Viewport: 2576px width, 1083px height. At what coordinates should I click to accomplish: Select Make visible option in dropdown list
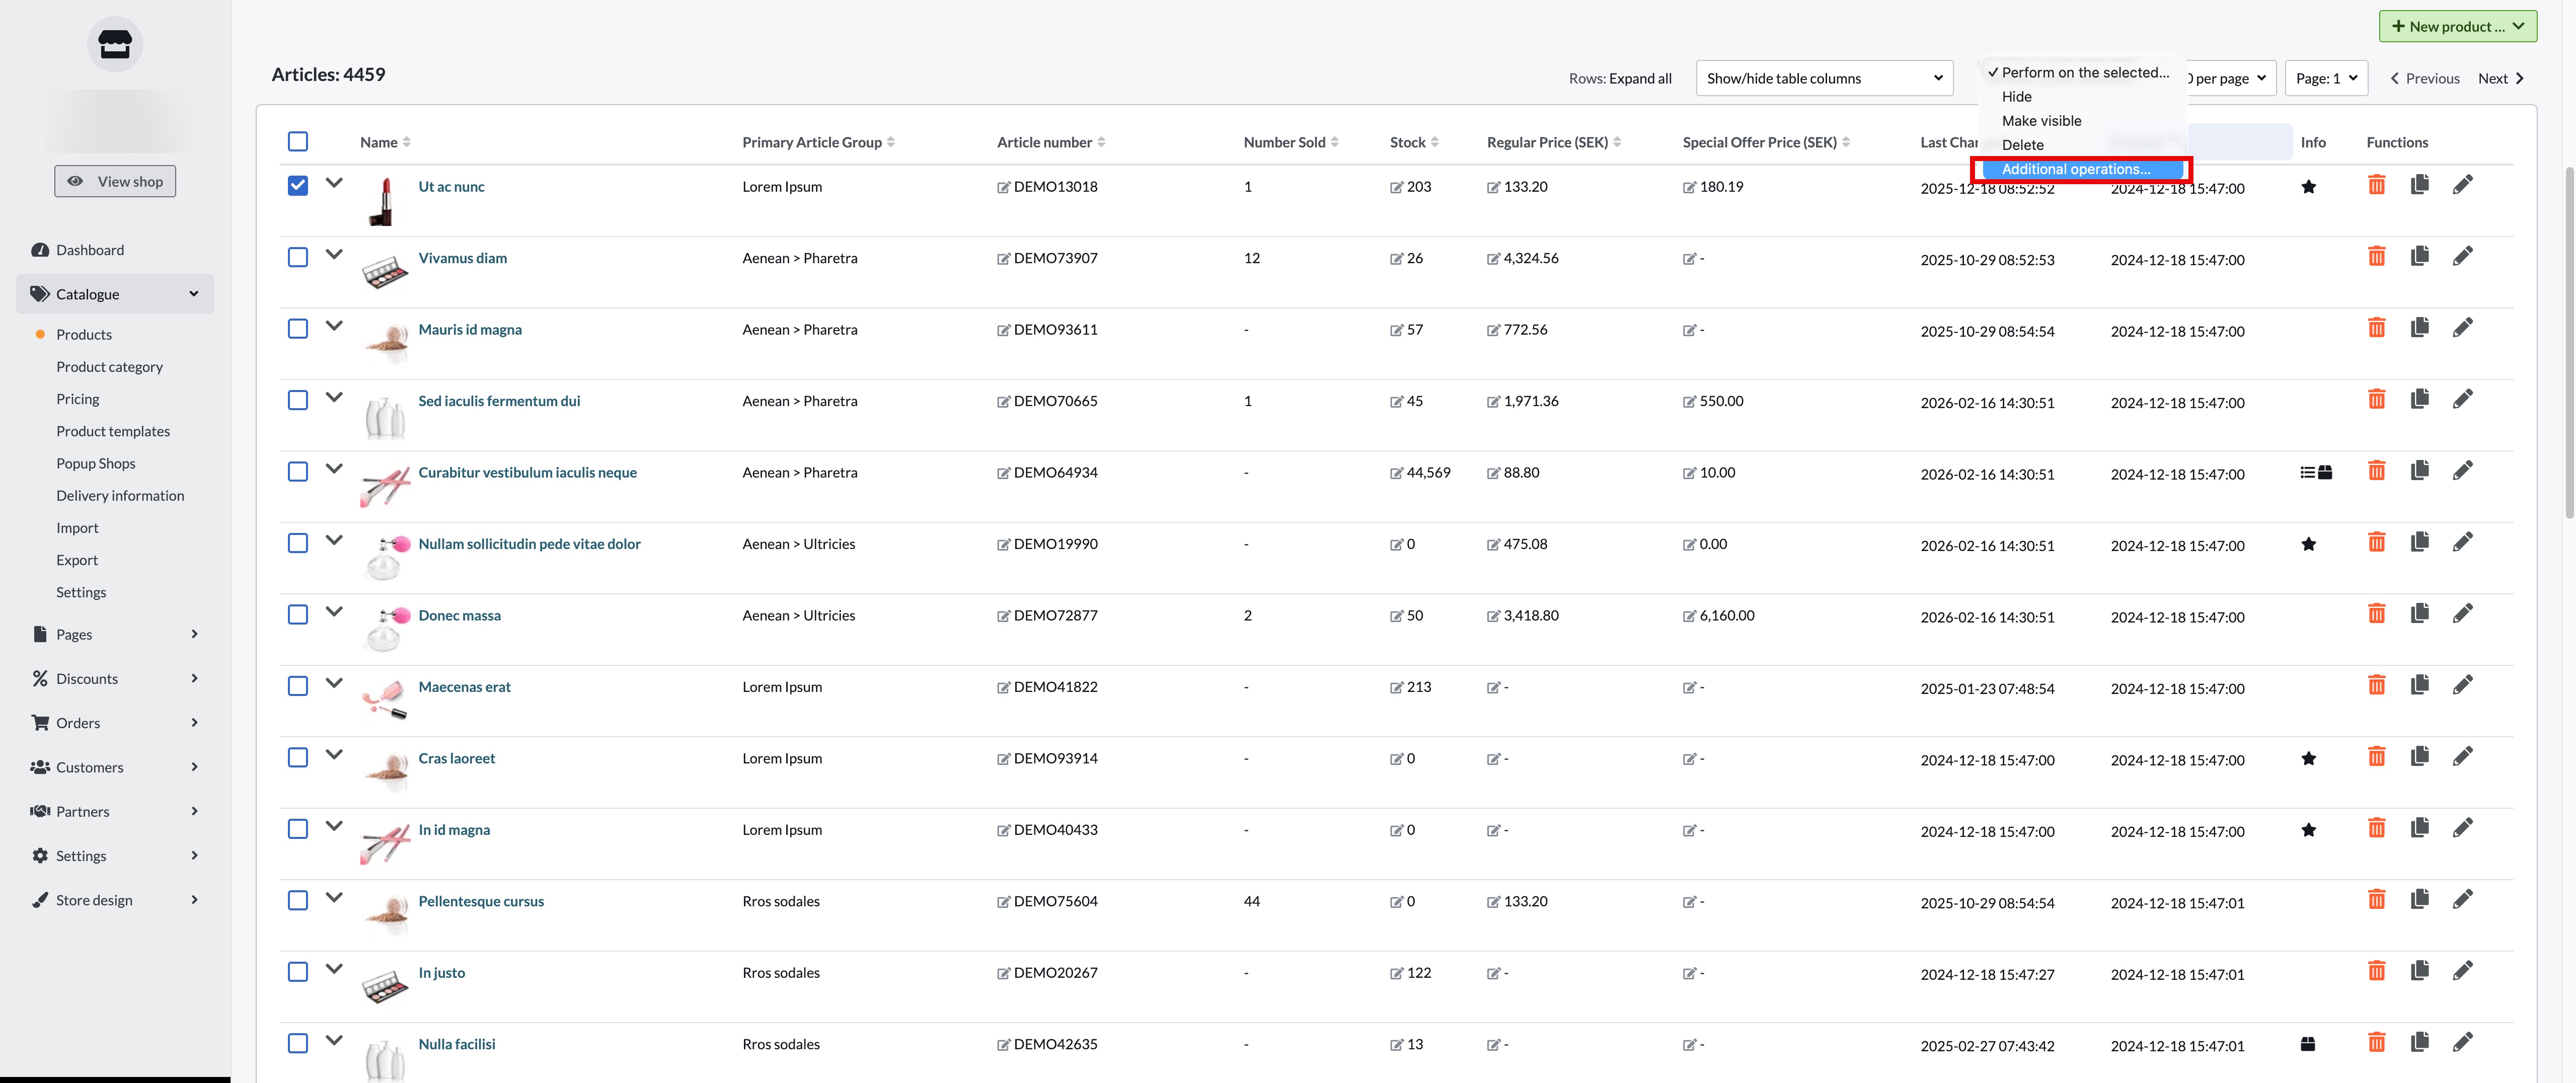[2041, 121]
